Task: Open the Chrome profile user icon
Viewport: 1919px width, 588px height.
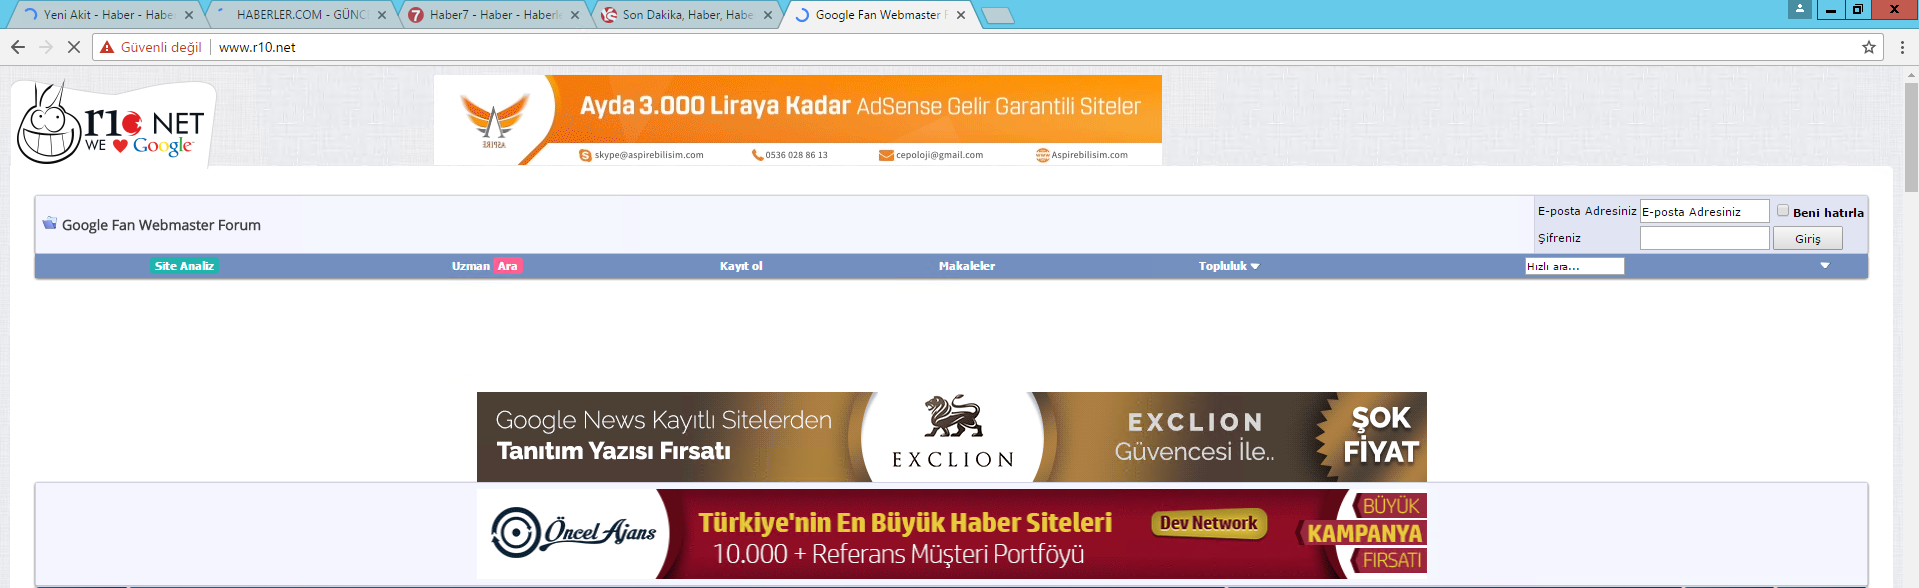Action: (x=1800, y=9)
